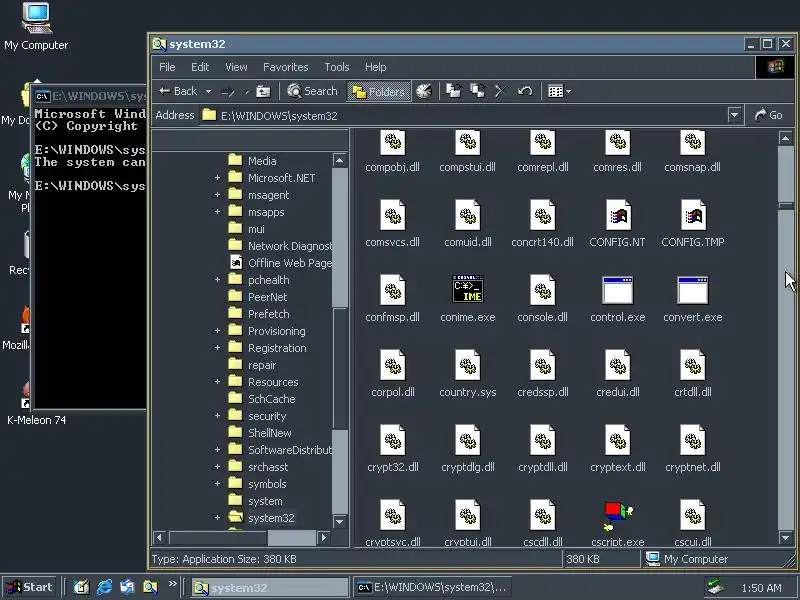
Task: Select the Media folder in tree
Action: coord(262,161)
